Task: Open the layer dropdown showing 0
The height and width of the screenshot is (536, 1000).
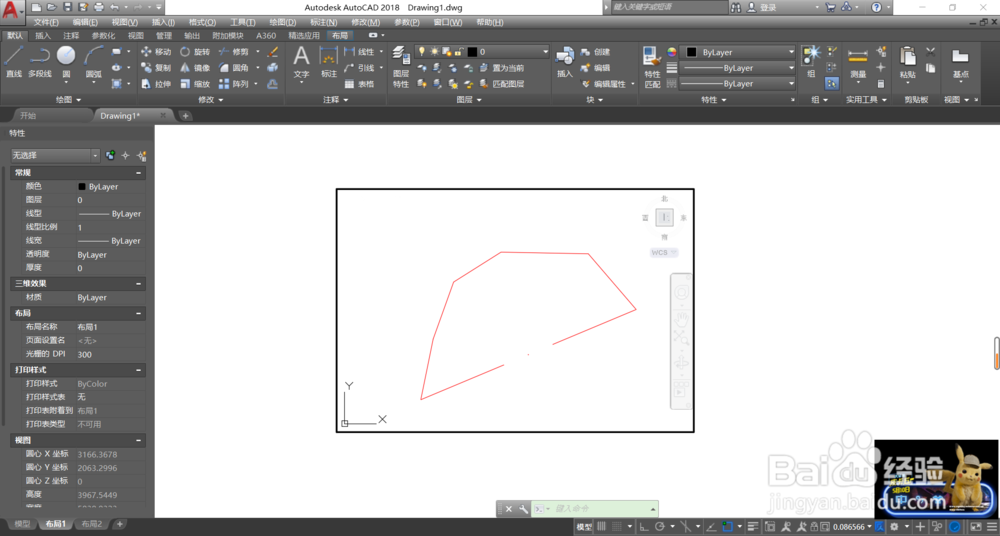Action: coord(482,52)
